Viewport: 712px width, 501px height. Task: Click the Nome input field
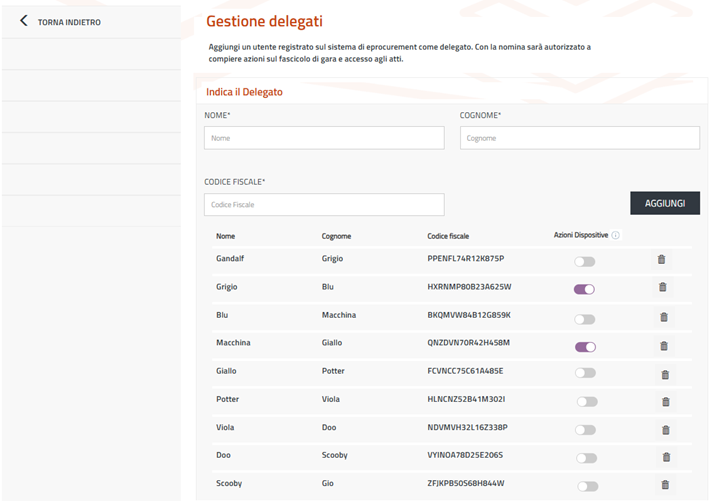(x=323, y=138)
